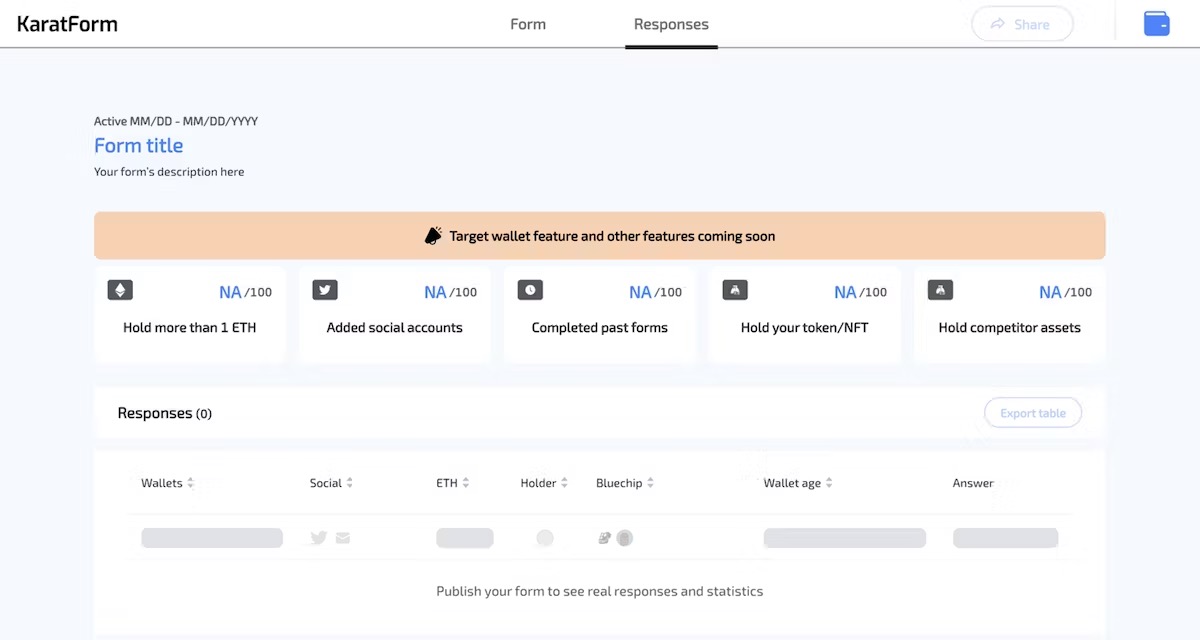1200x640 pixels.
Task: Click 'Hold more than 1 ETH' card
Action: [190, 314]
